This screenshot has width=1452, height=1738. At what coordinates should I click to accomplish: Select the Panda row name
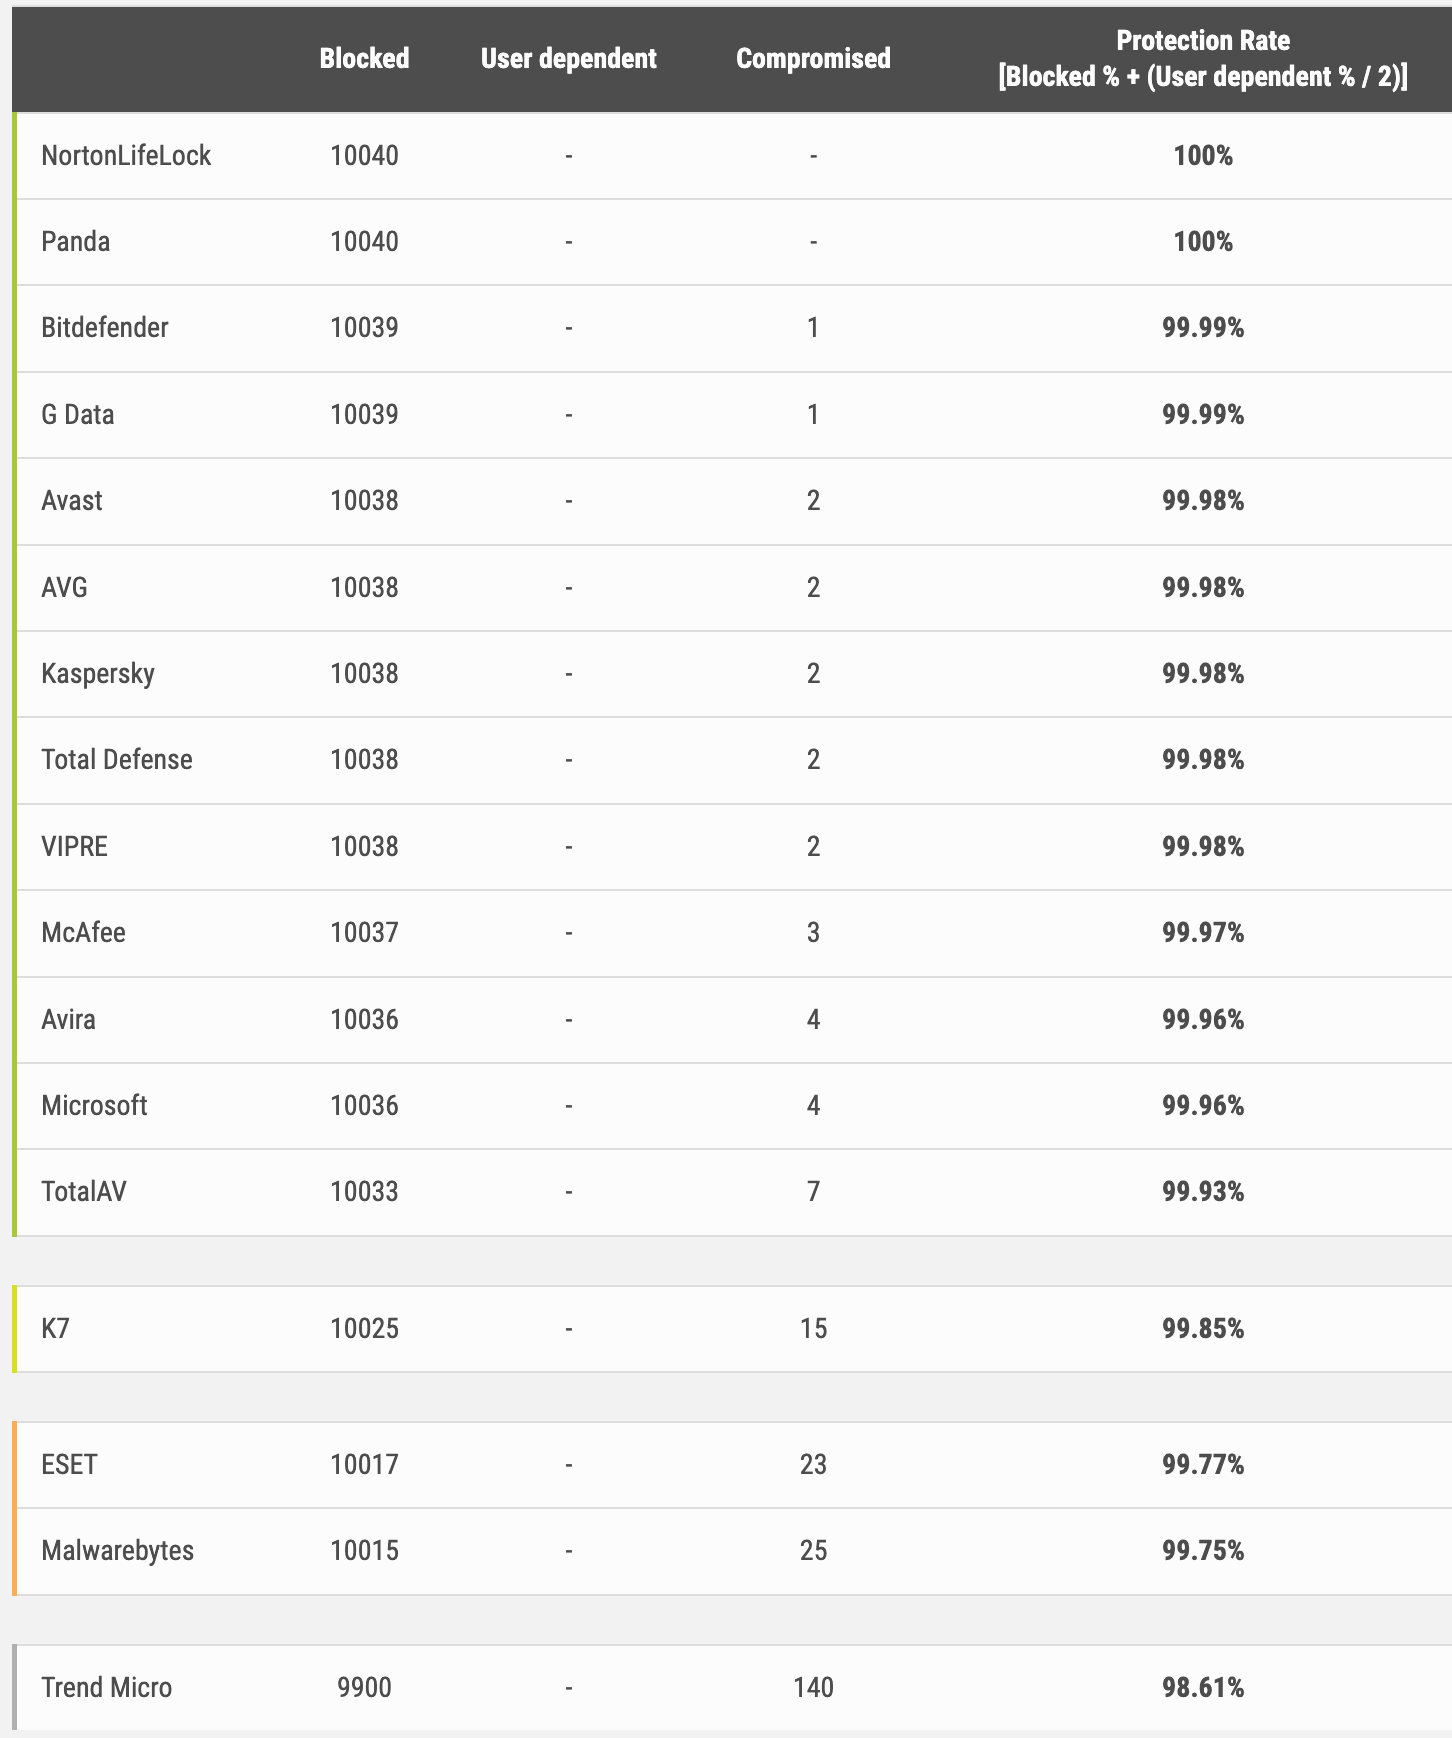click(76, 242)
